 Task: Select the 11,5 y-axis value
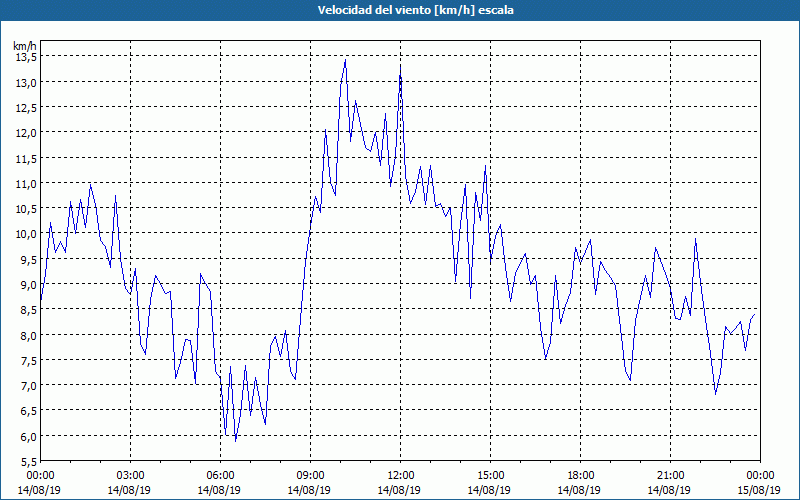26,158
